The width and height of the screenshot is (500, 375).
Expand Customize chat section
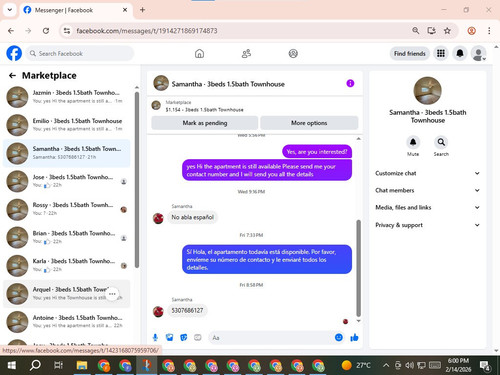pyautogui.click(x=427, y=173)
